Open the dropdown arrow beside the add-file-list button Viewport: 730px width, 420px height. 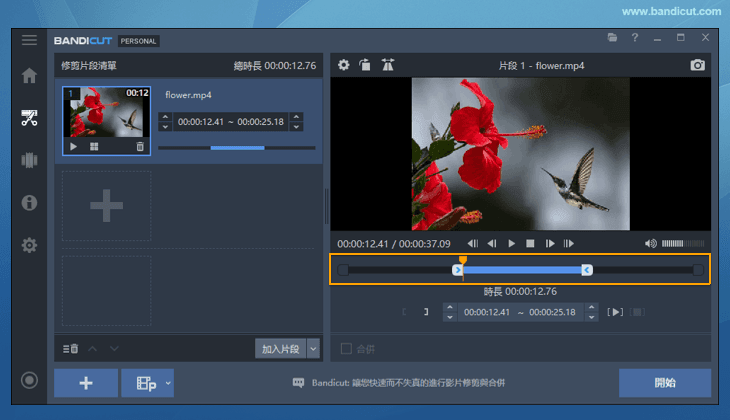(168, 383)
